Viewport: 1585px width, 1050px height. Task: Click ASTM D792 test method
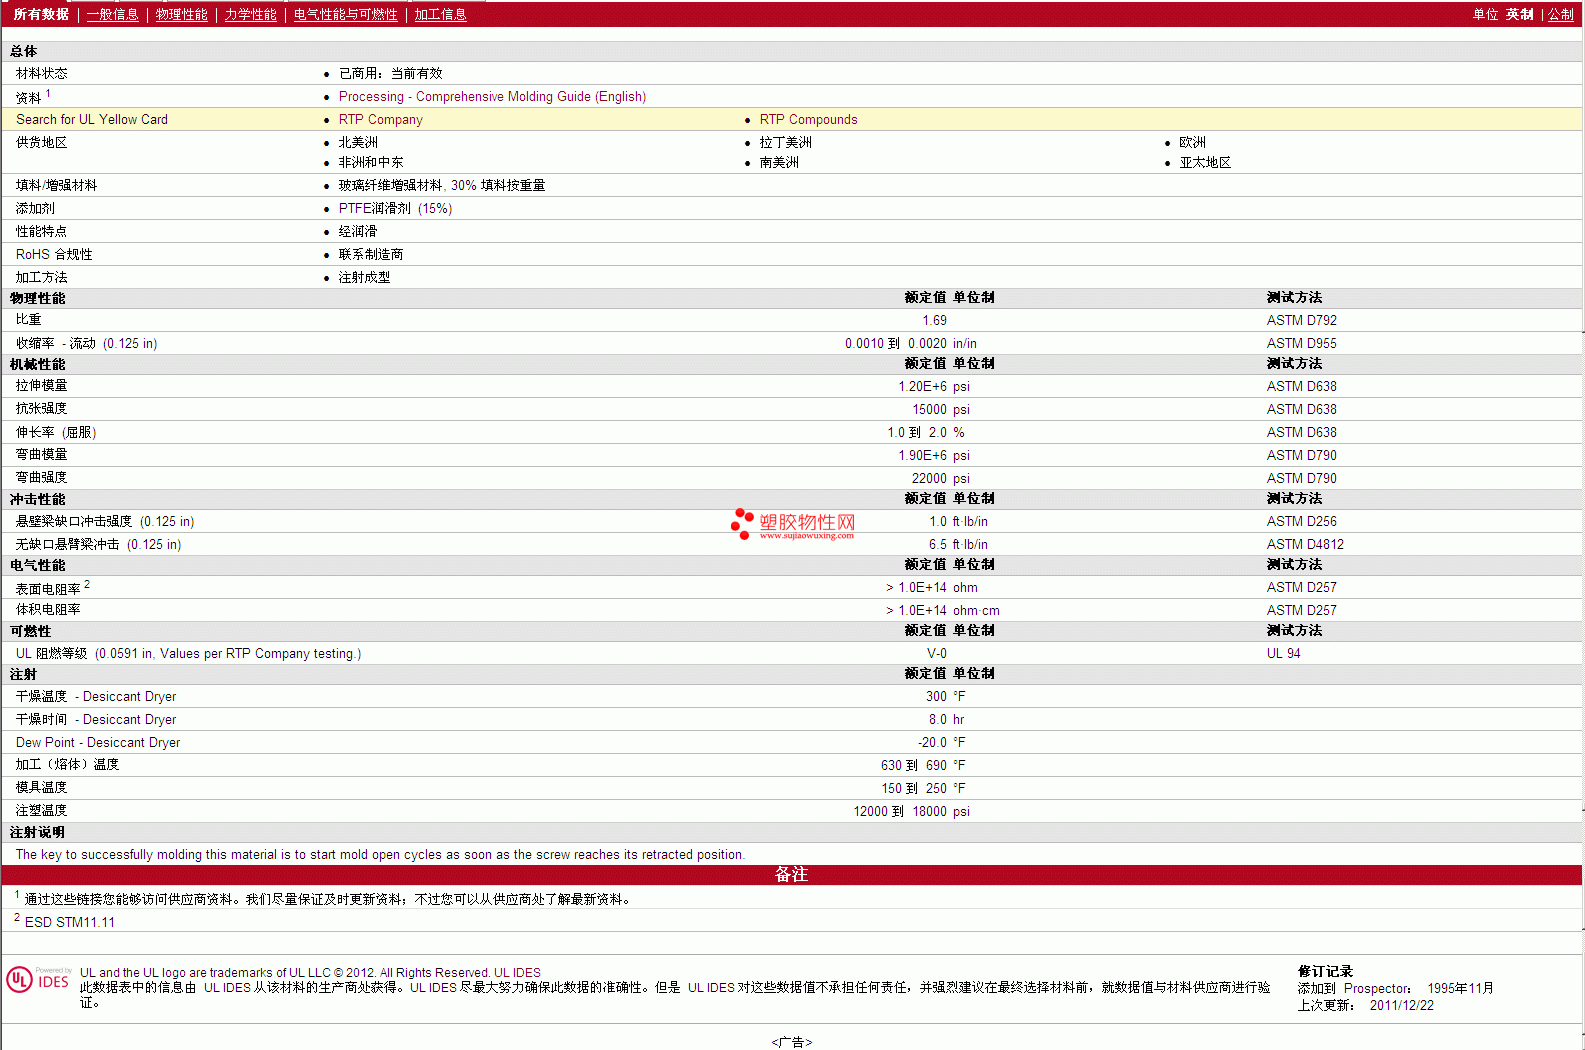[1301, 320]
